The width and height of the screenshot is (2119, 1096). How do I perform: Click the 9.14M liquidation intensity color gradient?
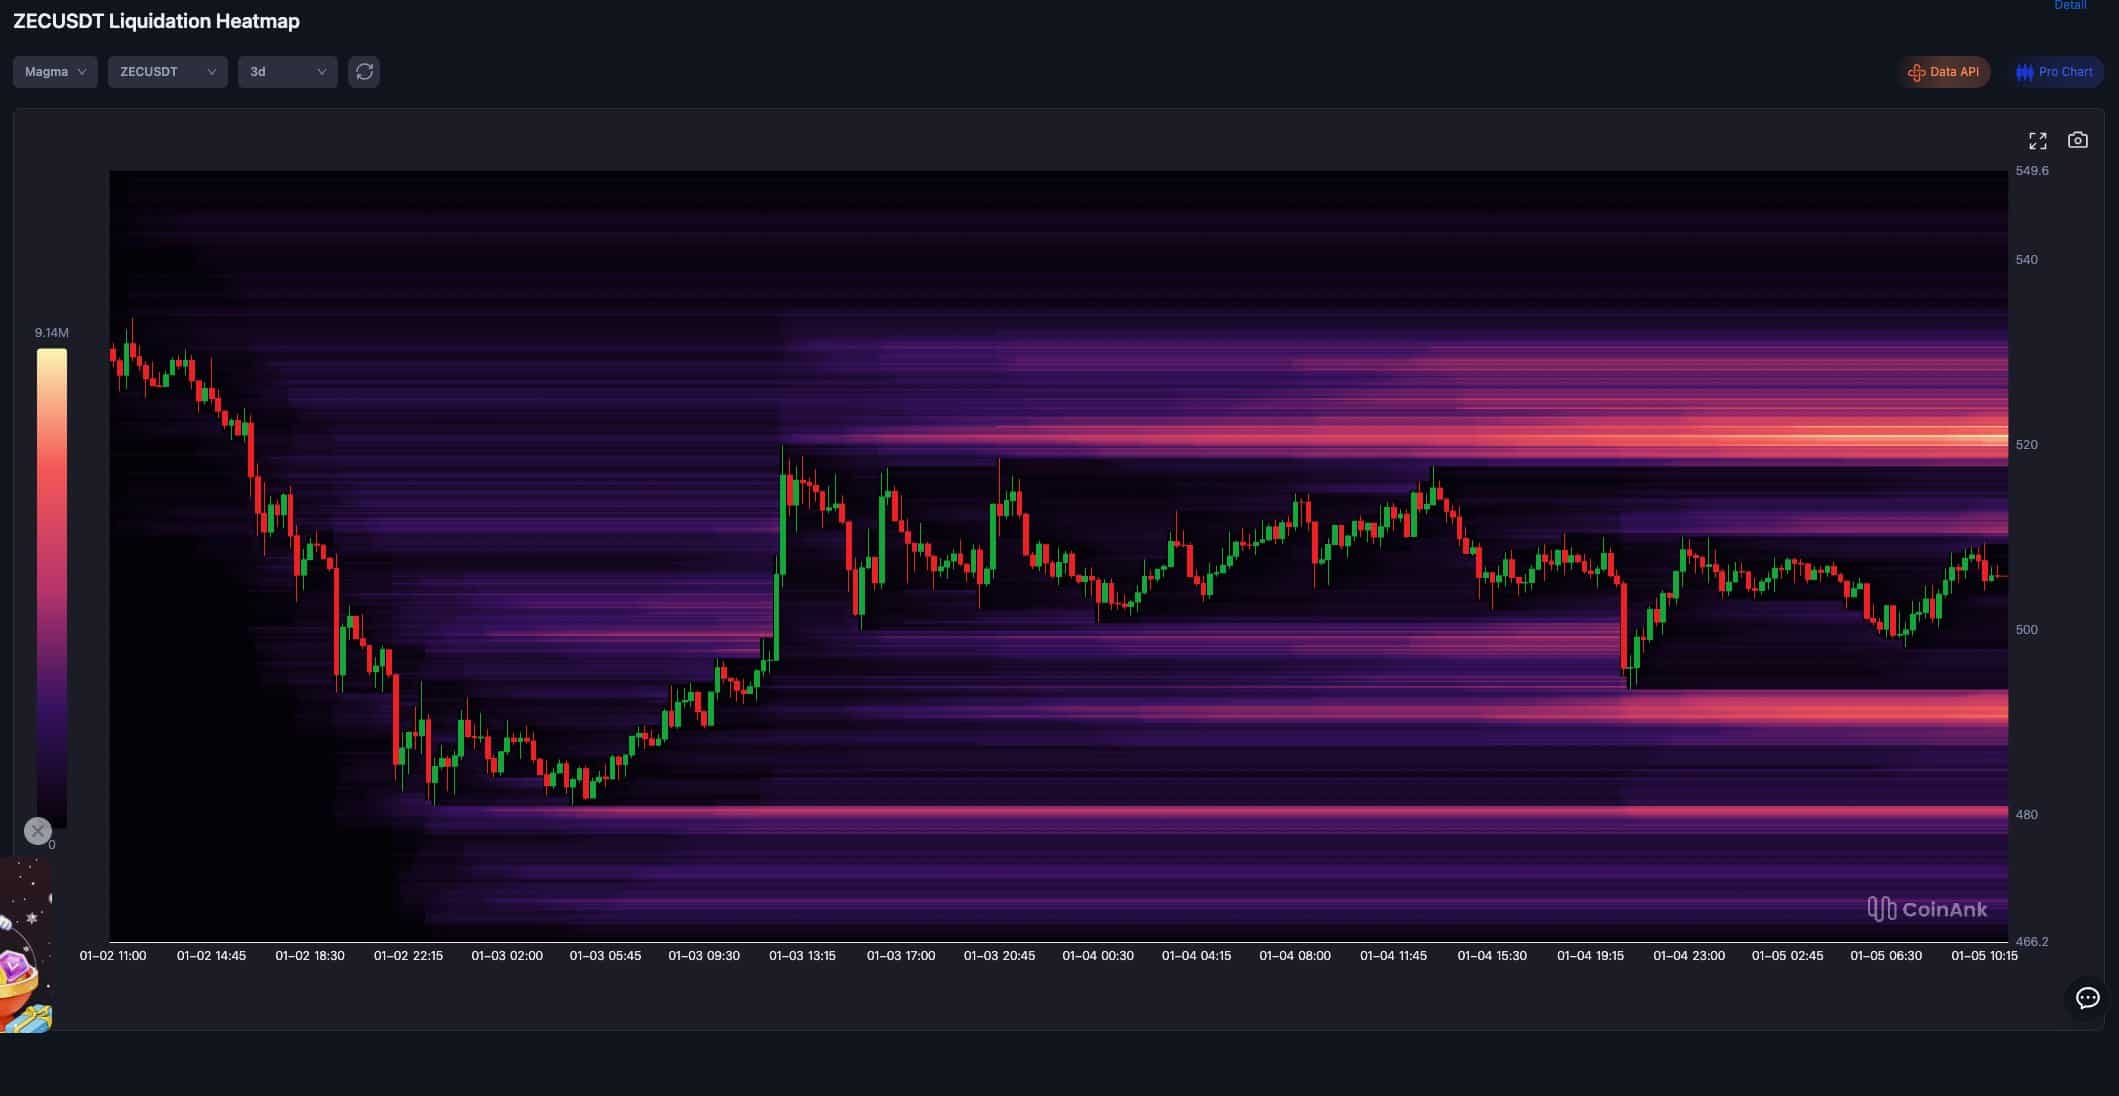point(50,580)
